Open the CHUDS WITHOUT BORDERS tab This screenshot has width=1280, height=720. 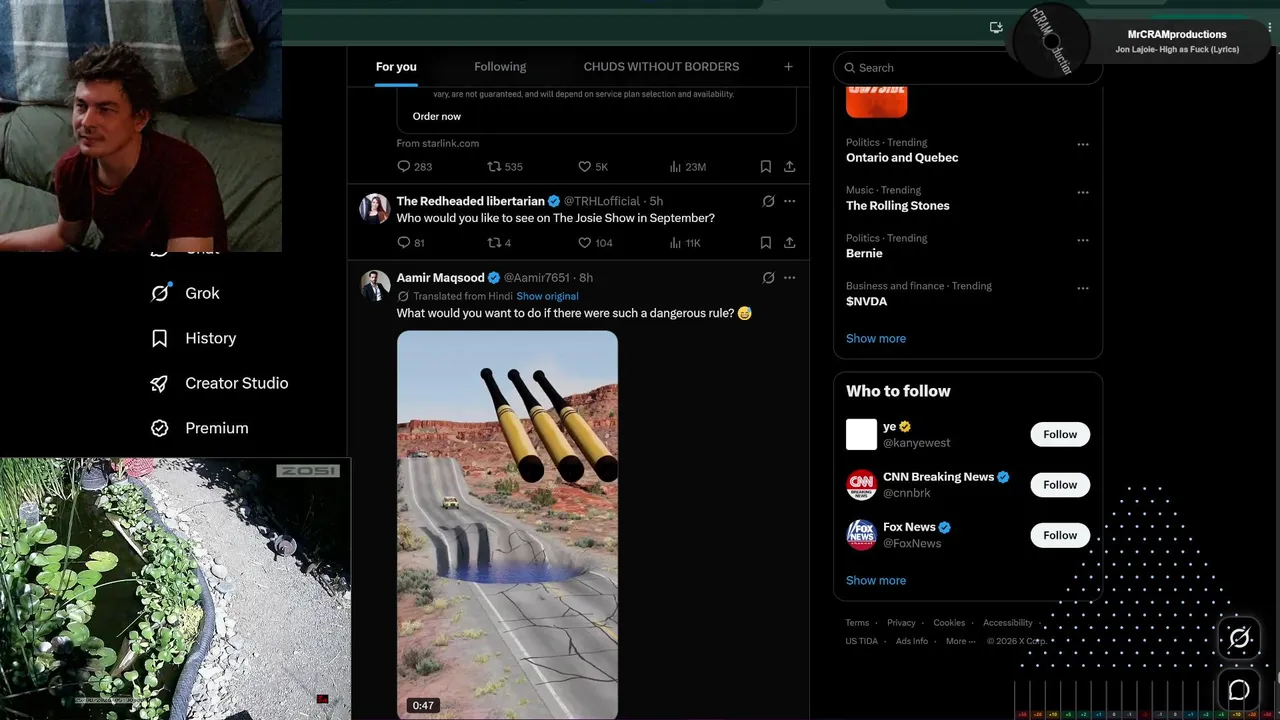point(661,67)
